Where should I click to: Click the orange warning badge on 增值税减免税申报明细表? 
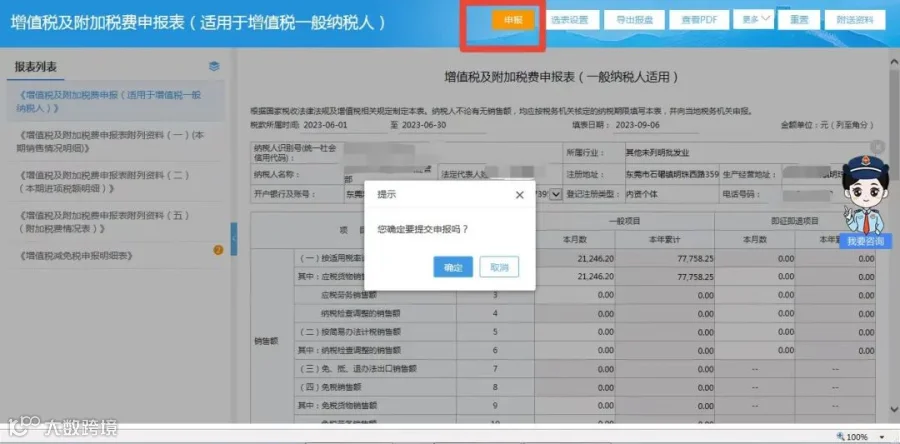pos(218,250)
